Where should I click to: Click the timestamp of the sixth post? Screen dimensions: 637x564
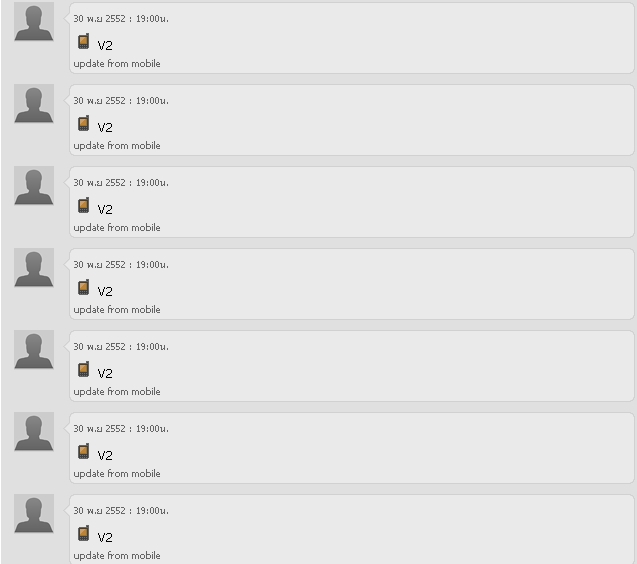(121, 429)
